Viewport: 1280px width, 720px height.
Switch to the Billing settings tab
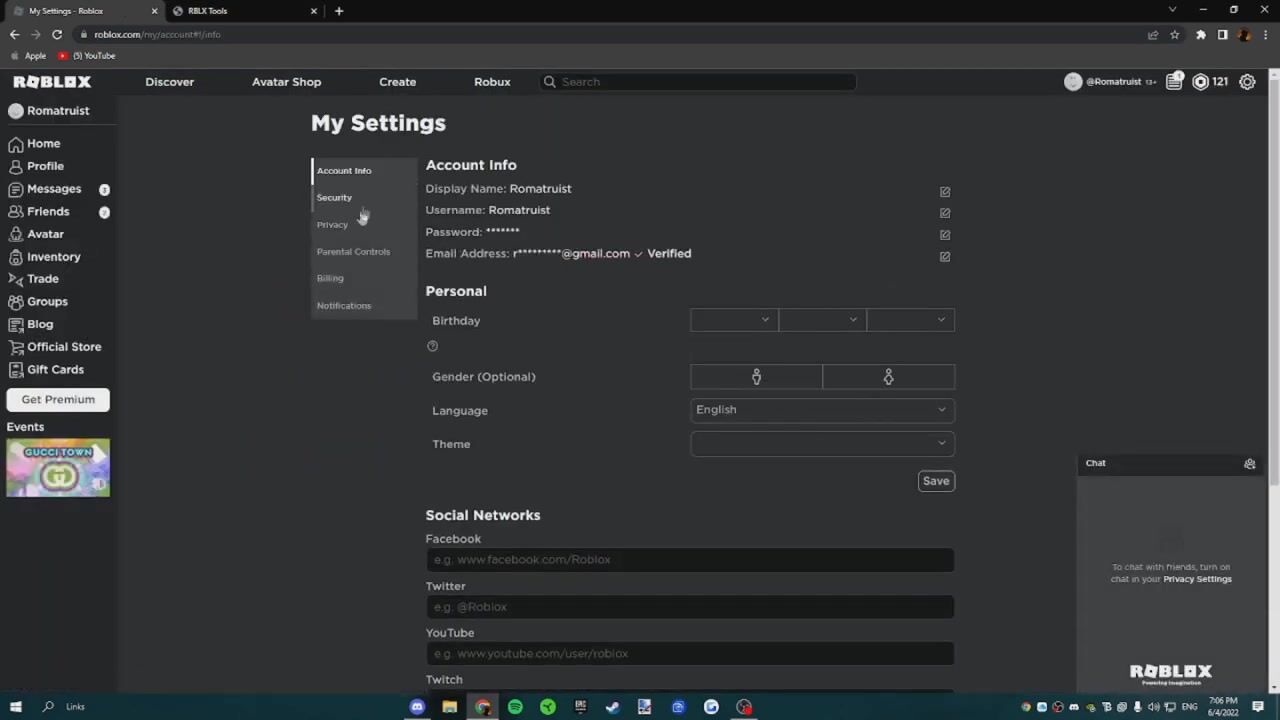(x=364, y=278)
